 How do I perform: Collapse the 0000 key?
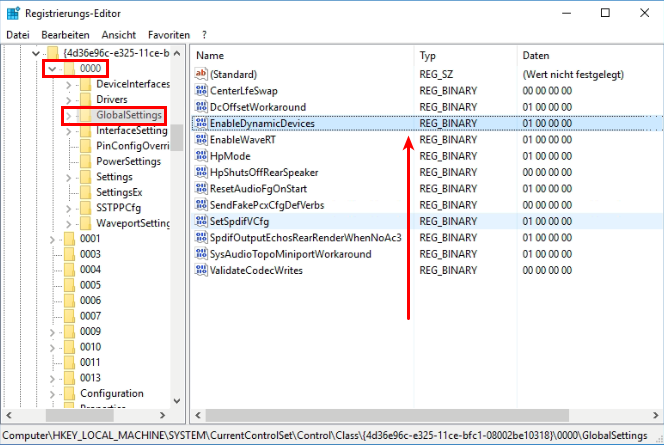pyautogui.click(x=52, y=69)
